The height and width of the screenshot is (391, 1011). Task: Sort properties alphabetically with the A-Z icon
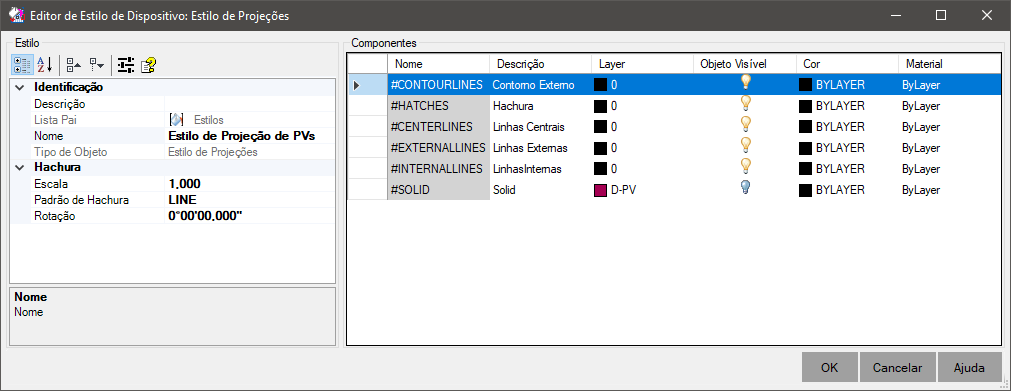(44, 64)
